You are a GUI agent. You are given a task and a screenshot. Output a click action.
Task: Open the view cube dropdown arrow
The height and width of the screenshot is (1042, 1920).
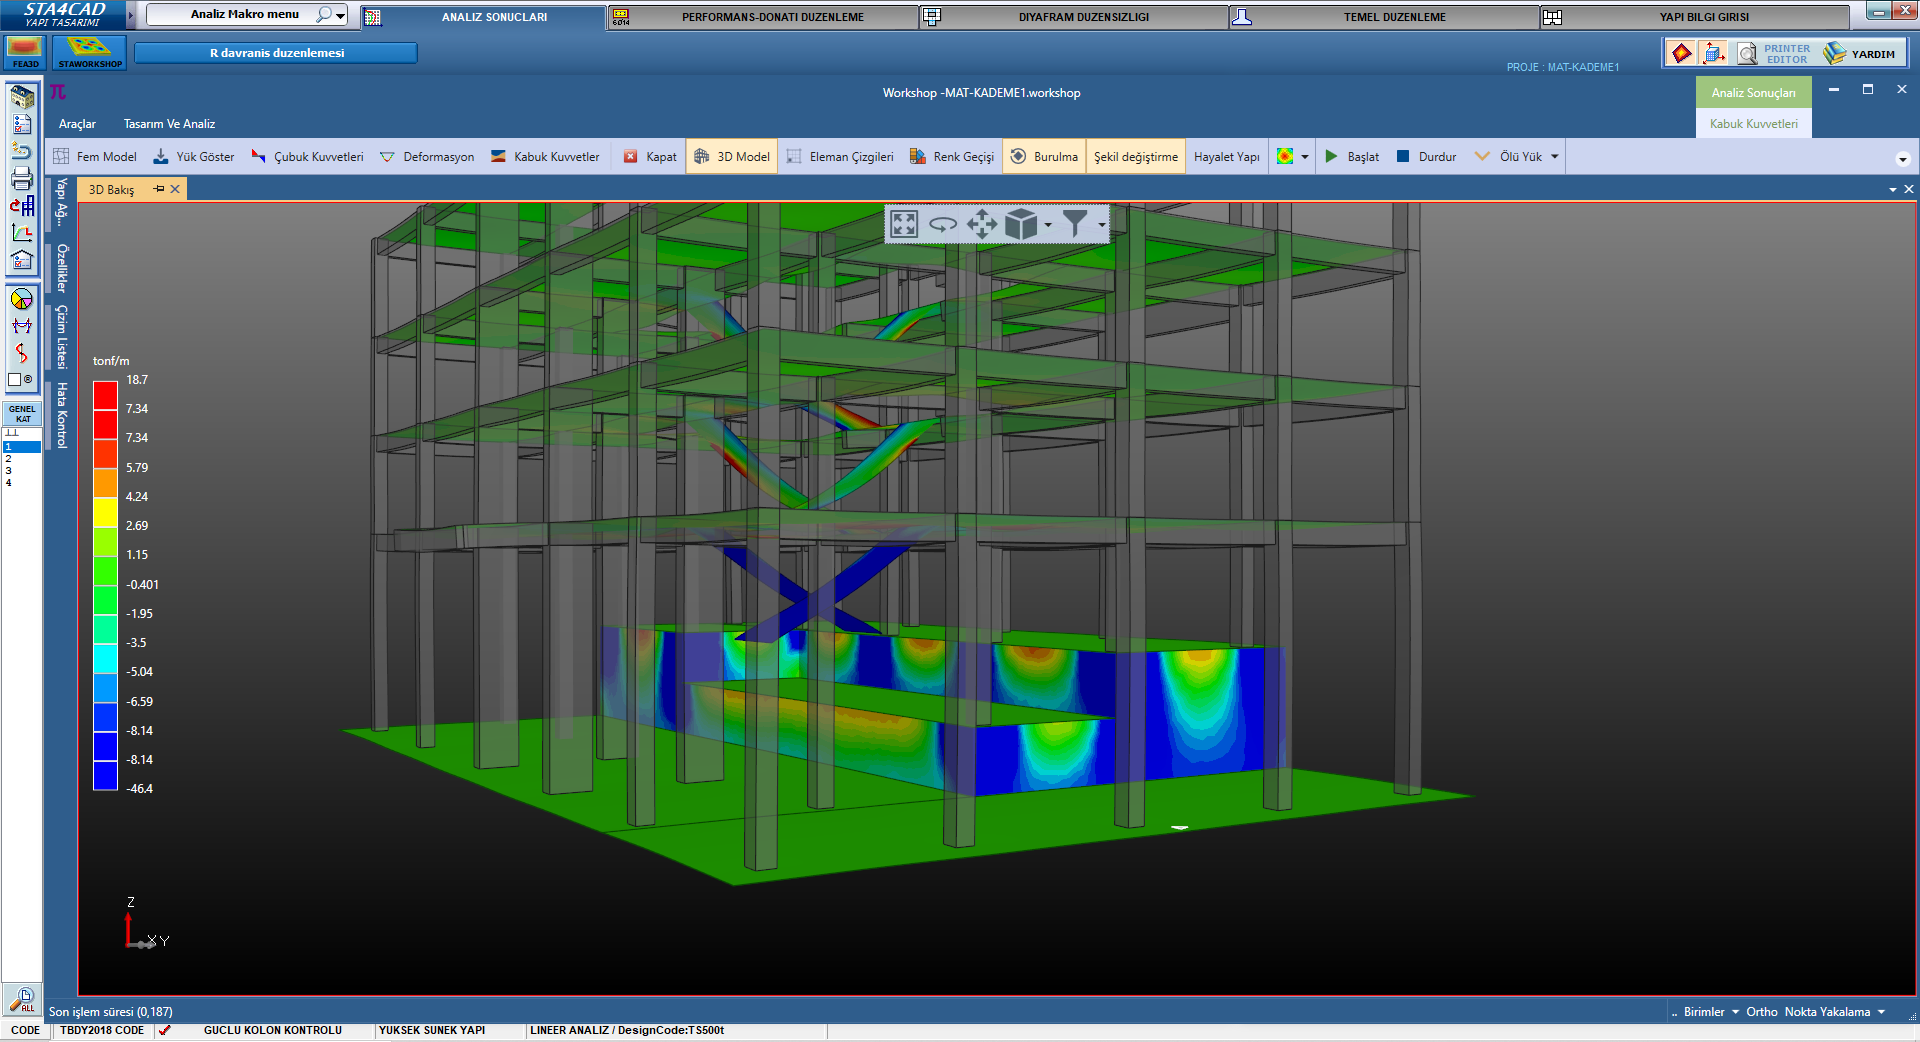click(1048, 225)
